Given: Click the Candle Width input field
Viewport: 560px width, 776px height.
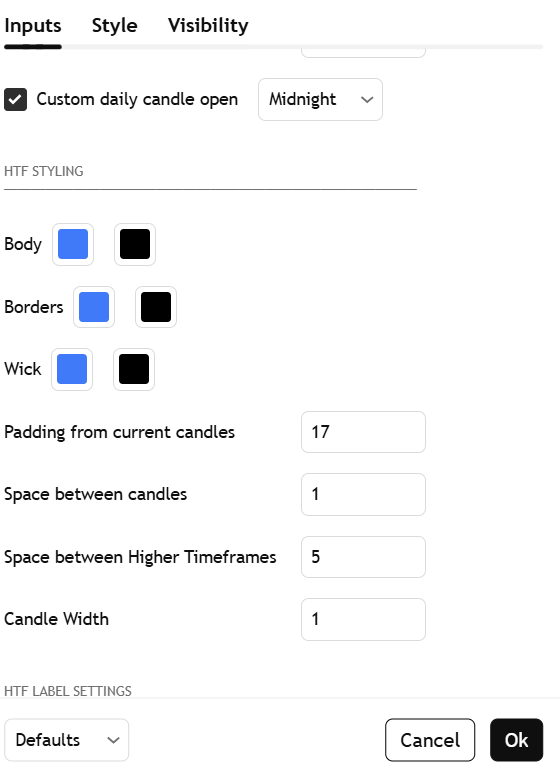Looking at the screenshot, I should 363,619.
